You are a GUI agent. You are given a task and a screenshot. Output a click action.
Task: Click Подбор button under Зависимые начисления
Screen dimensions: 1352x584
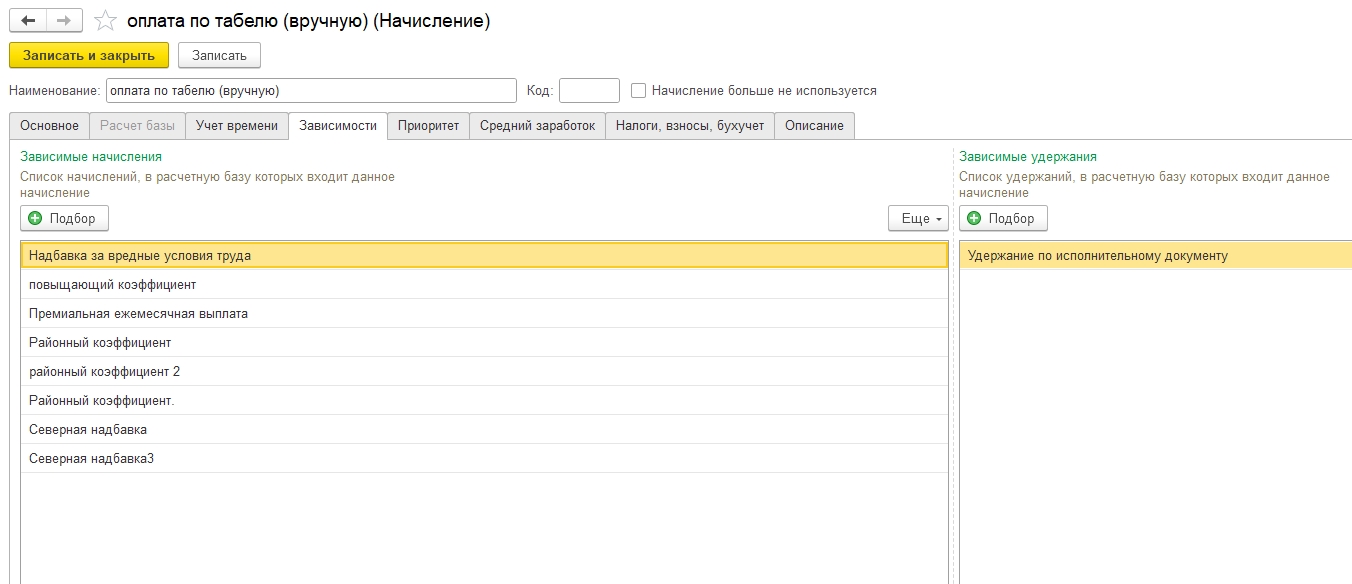(x=64, y=218)
